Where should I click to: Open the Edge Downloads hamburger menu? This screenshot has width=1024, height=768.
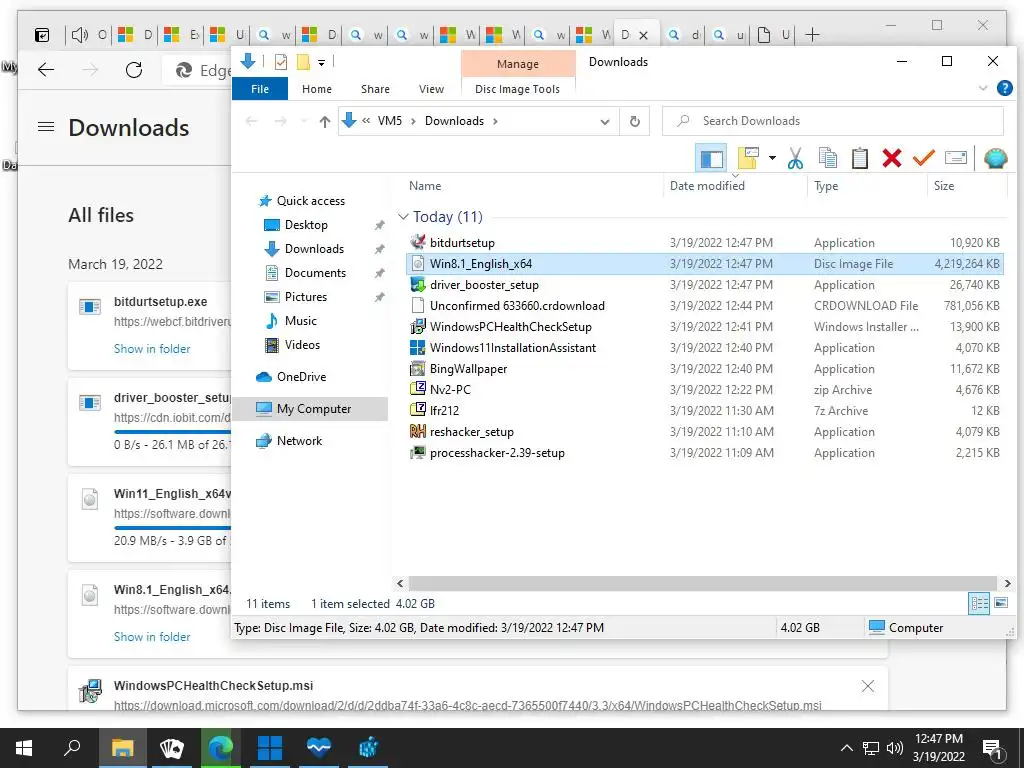[46, 127]
